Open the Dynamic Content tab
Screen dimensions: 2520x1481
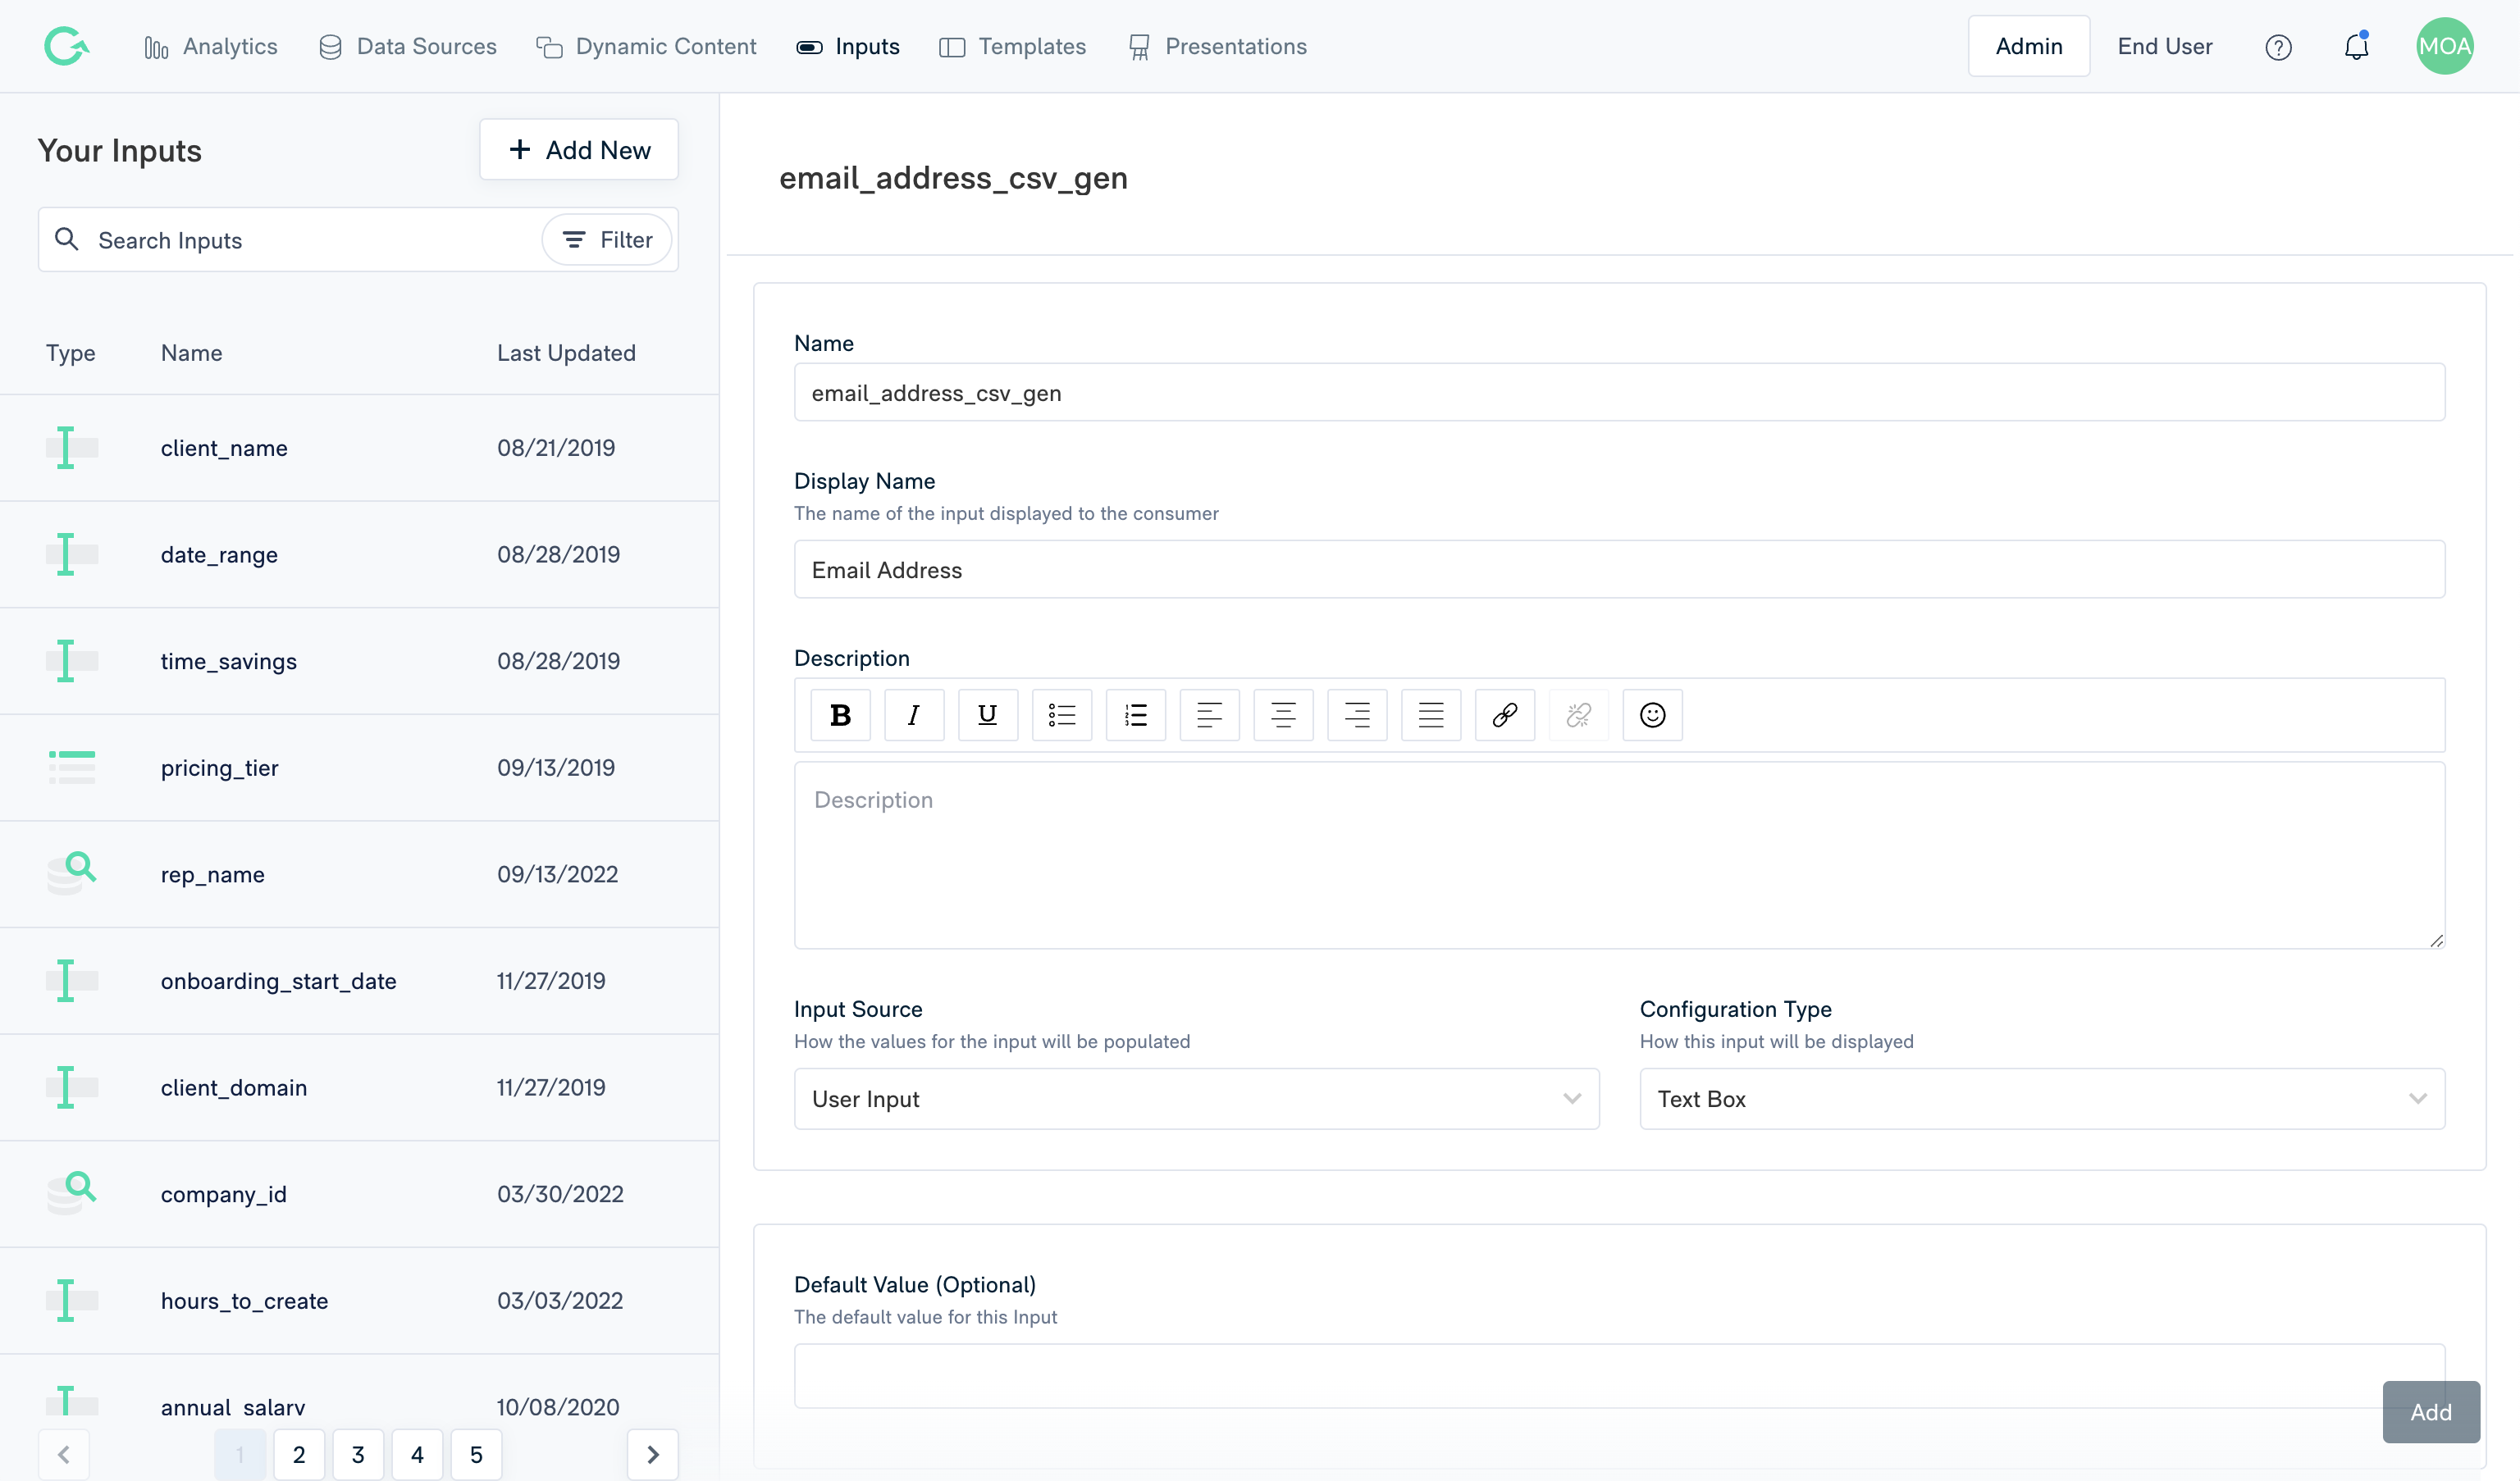click(646, 46)
